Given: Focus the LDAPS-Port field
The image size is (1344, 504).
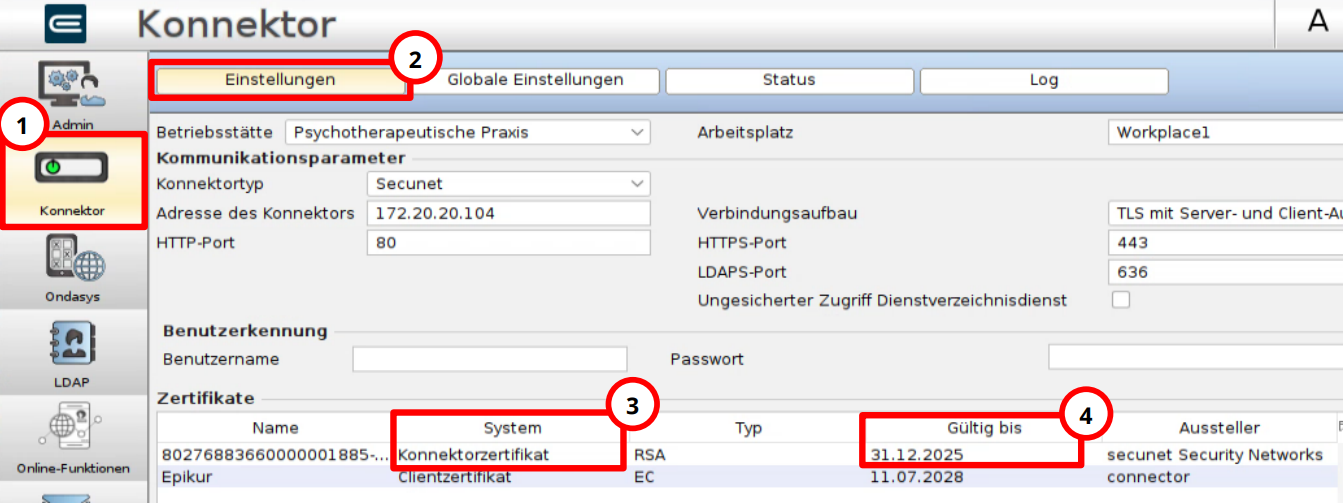Looking at the screenshot, I should [x=1226, y=272].
